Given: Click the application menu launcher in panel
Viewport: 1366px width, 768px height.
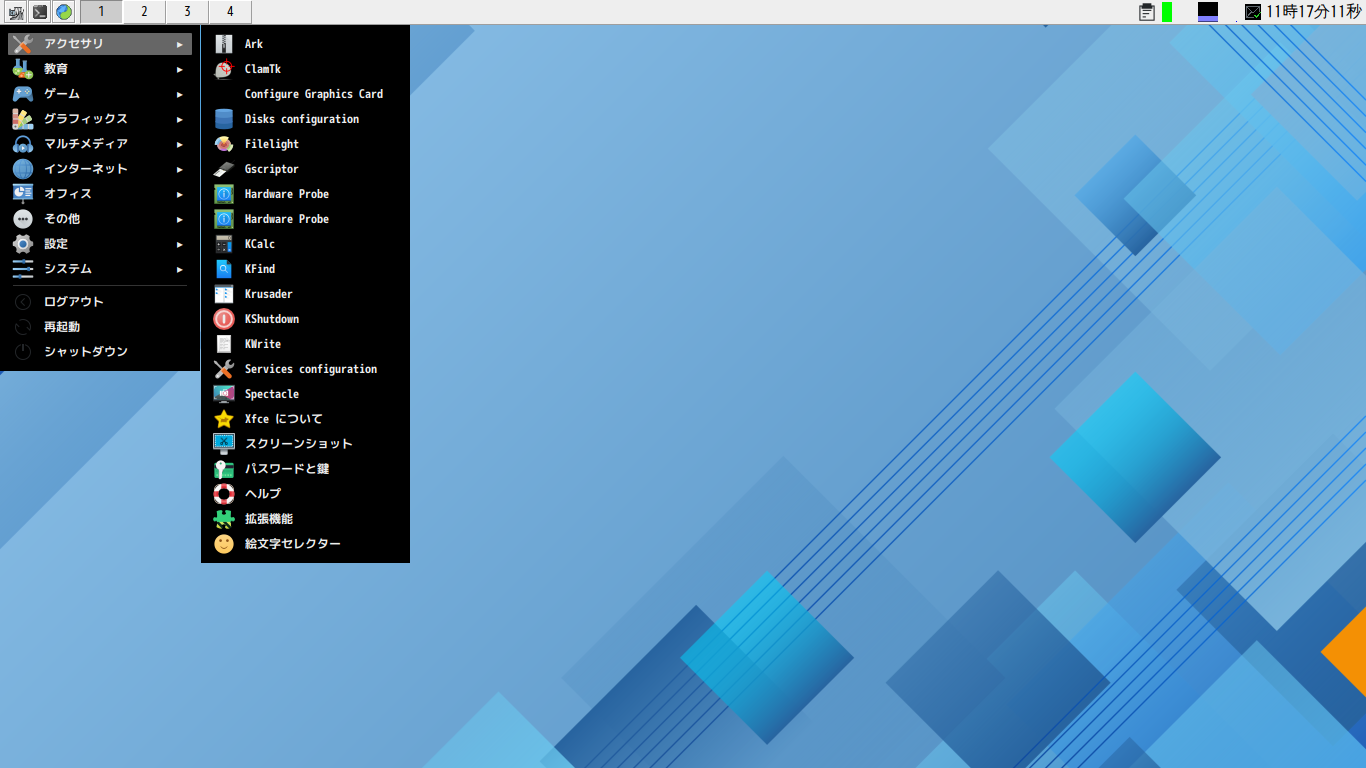Looking at the screenshot, I should point(16,12).
